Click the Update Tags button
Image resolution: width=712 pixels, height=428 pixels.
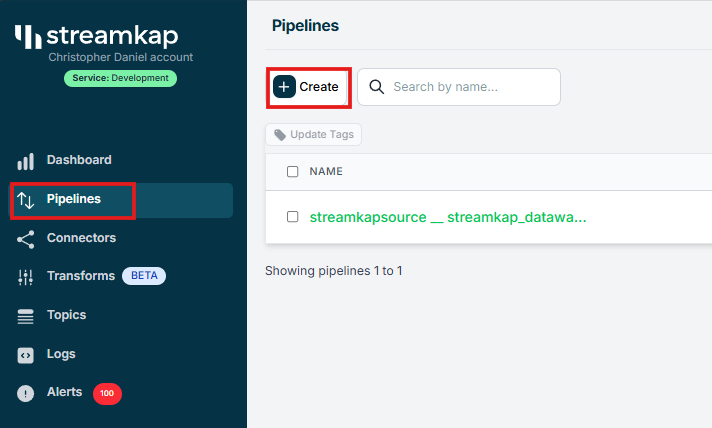(313, 135)
